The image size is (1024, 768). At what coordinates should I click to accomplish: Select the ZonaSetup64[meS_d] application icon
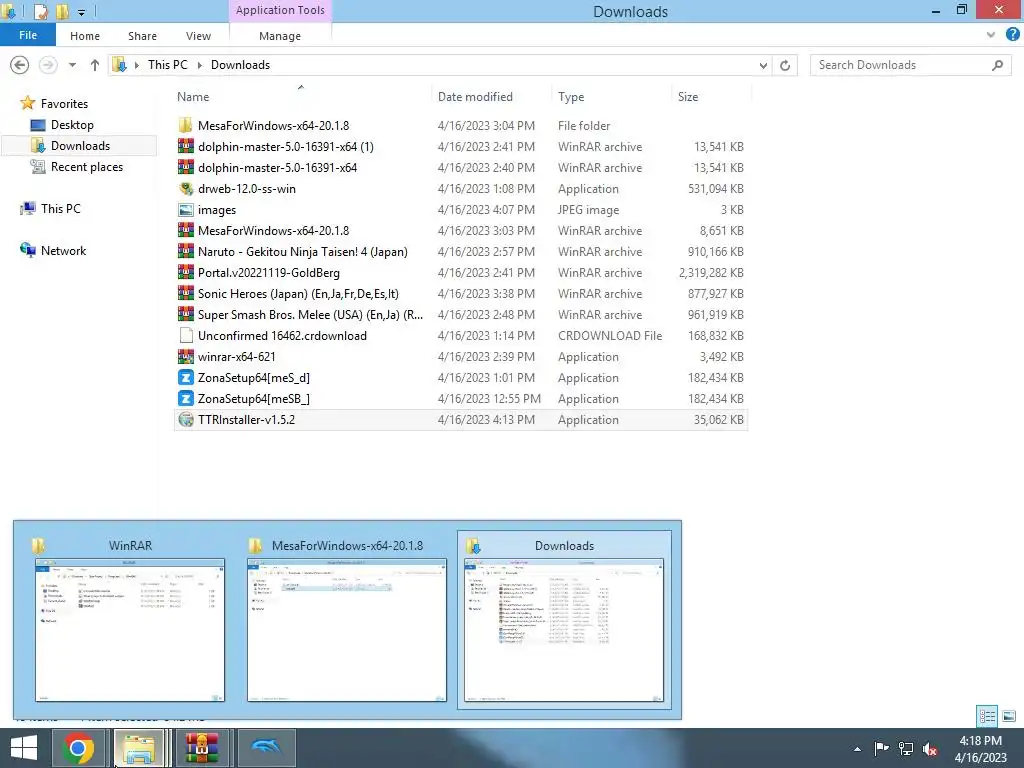[x=186, y=377]
